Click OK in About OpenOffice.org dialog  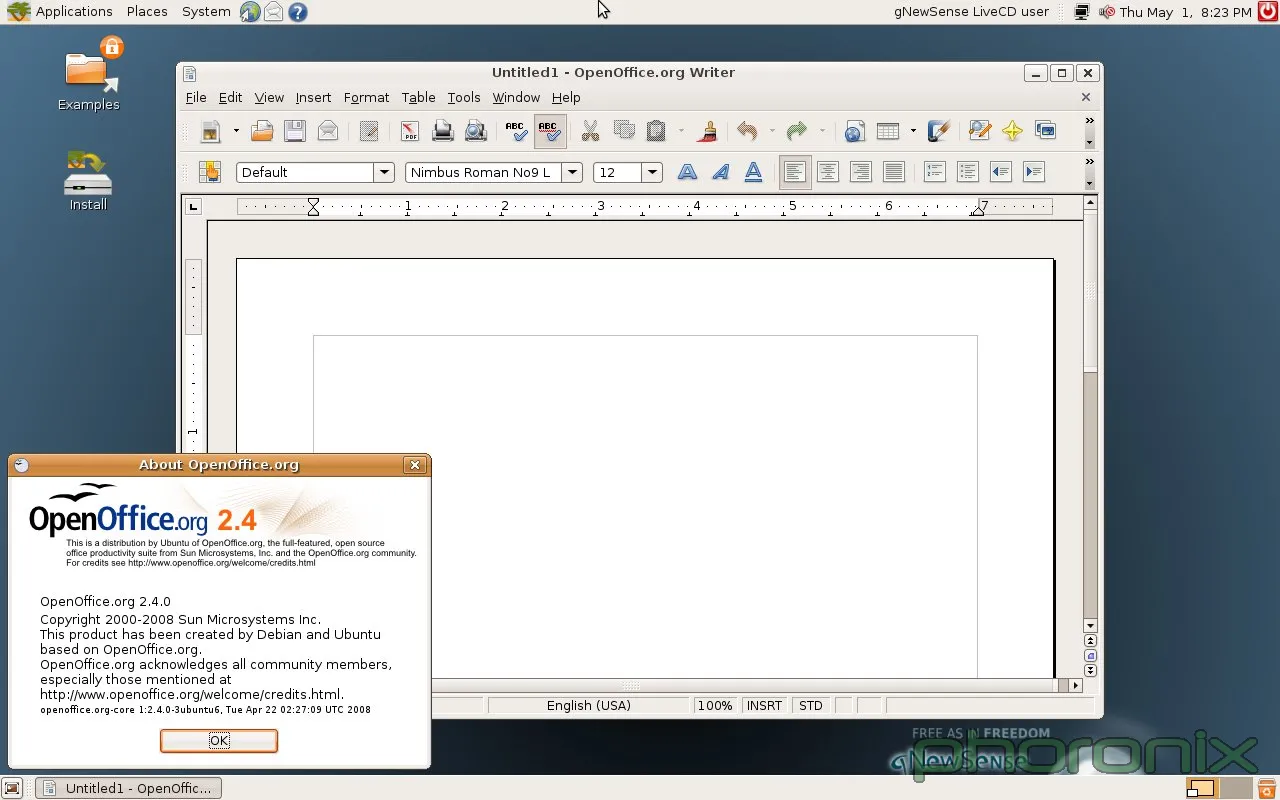pyautogui.click(x=219, y=740)
